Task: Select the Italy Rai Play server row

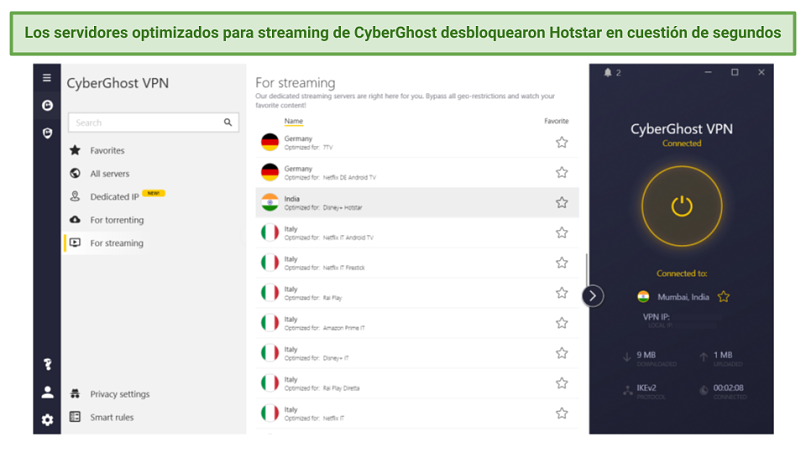Action: coord(417,293)
